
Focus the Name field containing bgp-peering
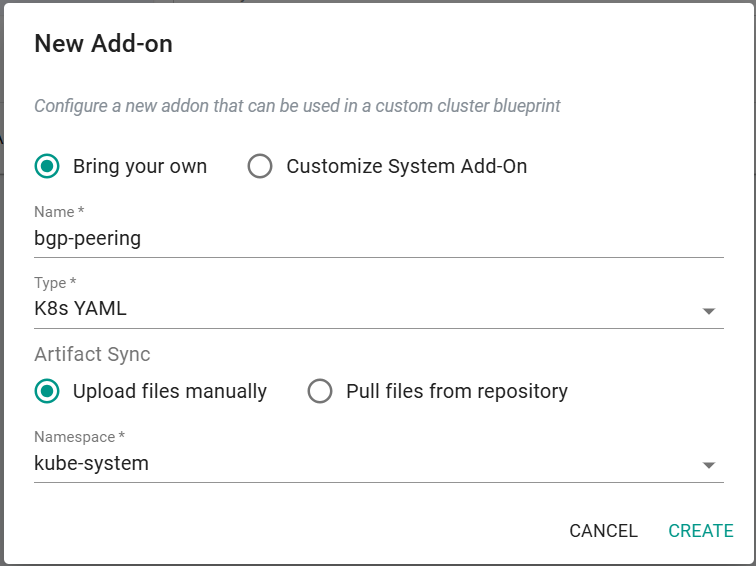point(379,239)
